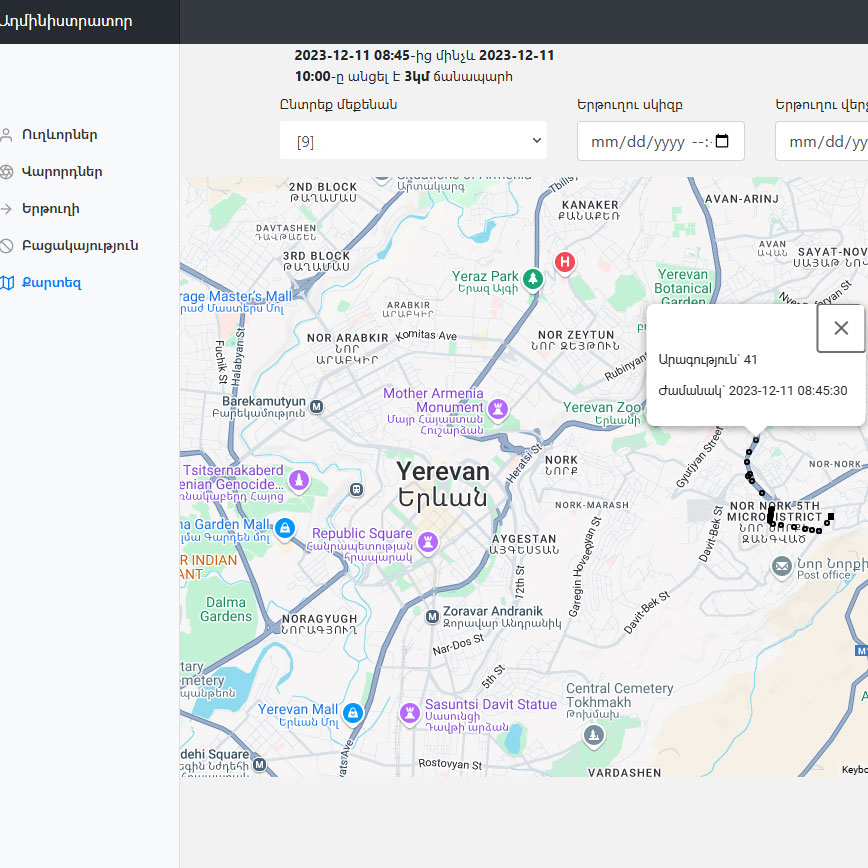Click the Երթուղու սկիզբ date input field
The width and height of the screenshot is (868, 868).
[x=660, y=141]
